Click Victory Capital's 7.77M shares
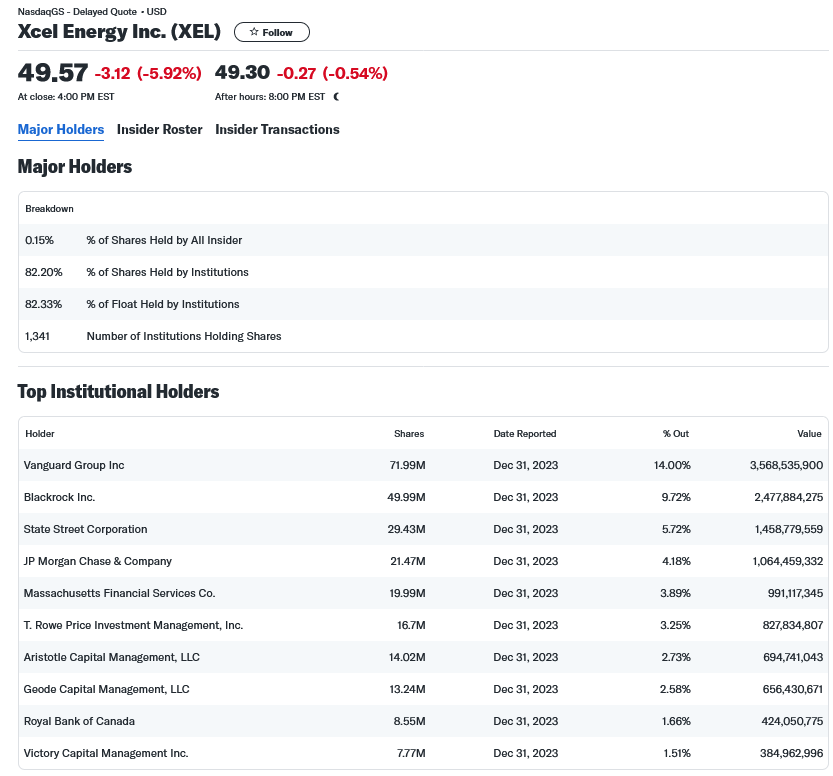The width and height of the screenshot is (833, 776). 411,753
